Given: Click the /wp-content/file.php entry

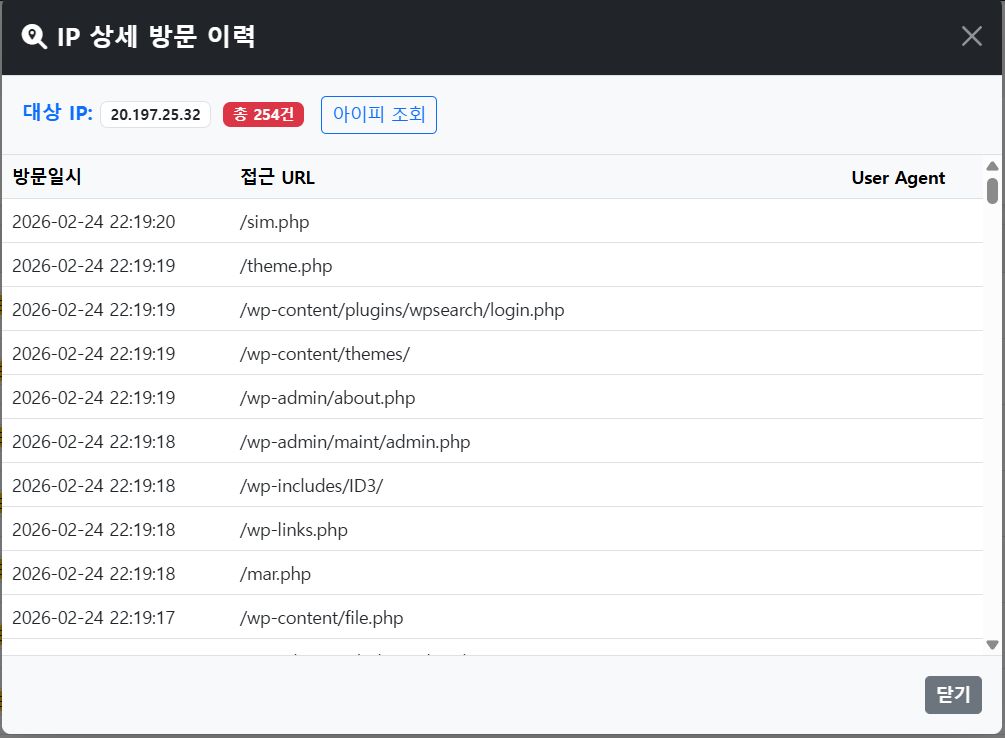Looking at the screenshot, I should [321, 618].
